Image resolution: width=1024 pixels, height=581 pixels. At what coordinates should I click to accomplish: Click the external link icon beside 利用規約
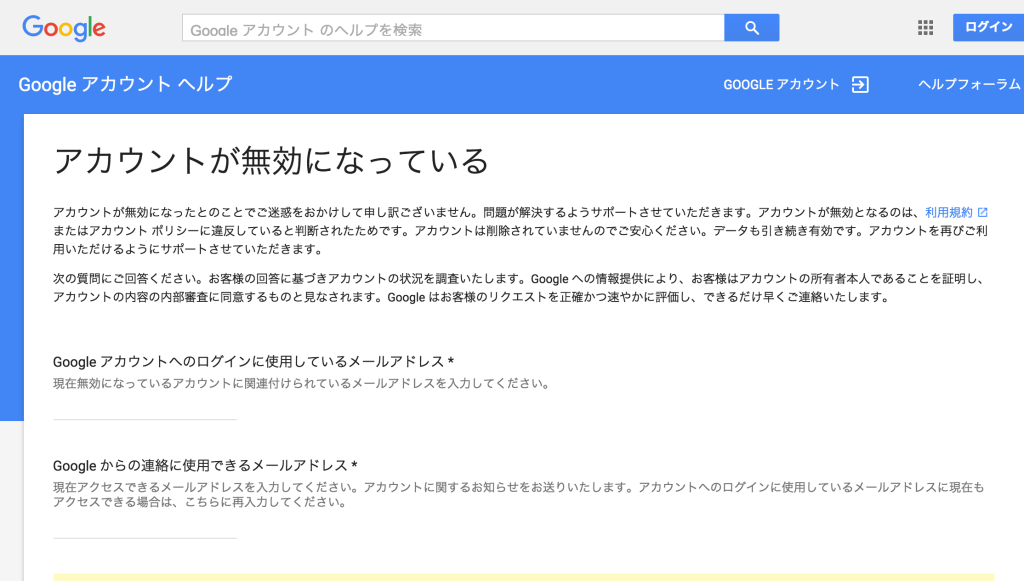coord(982,212)
